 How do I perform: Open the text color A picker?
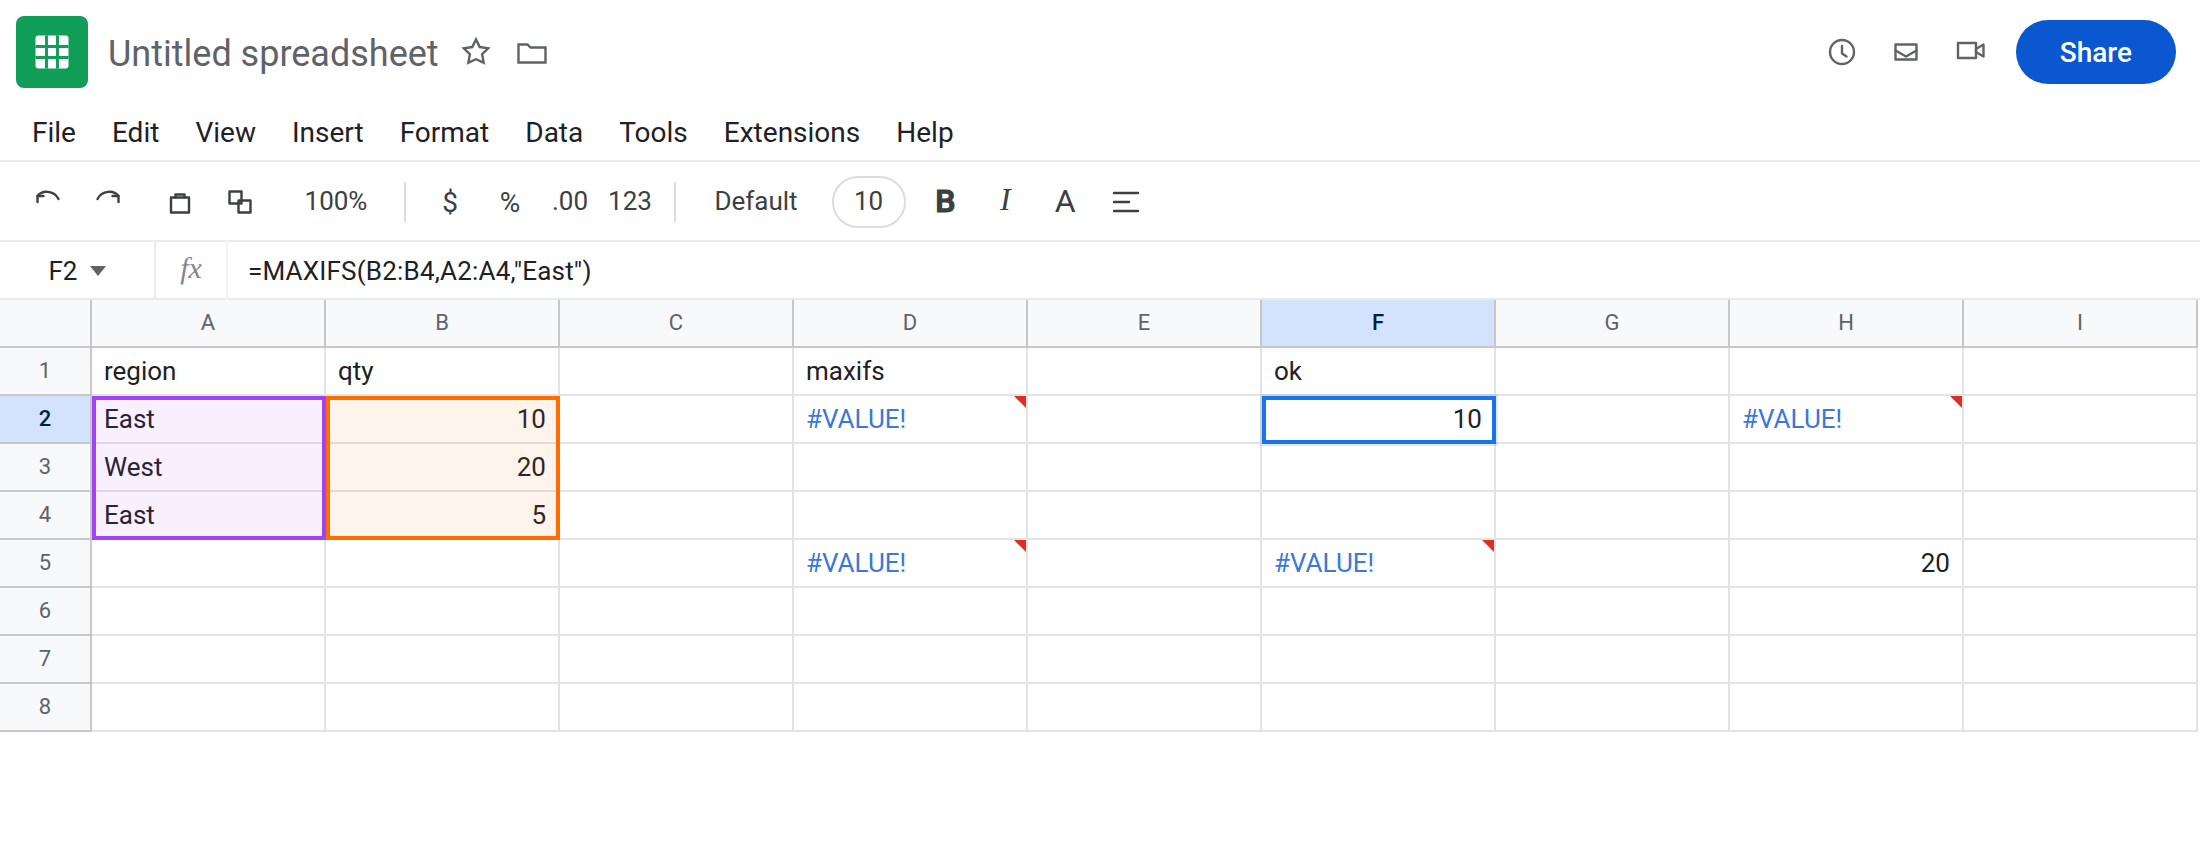[1065, 202]
